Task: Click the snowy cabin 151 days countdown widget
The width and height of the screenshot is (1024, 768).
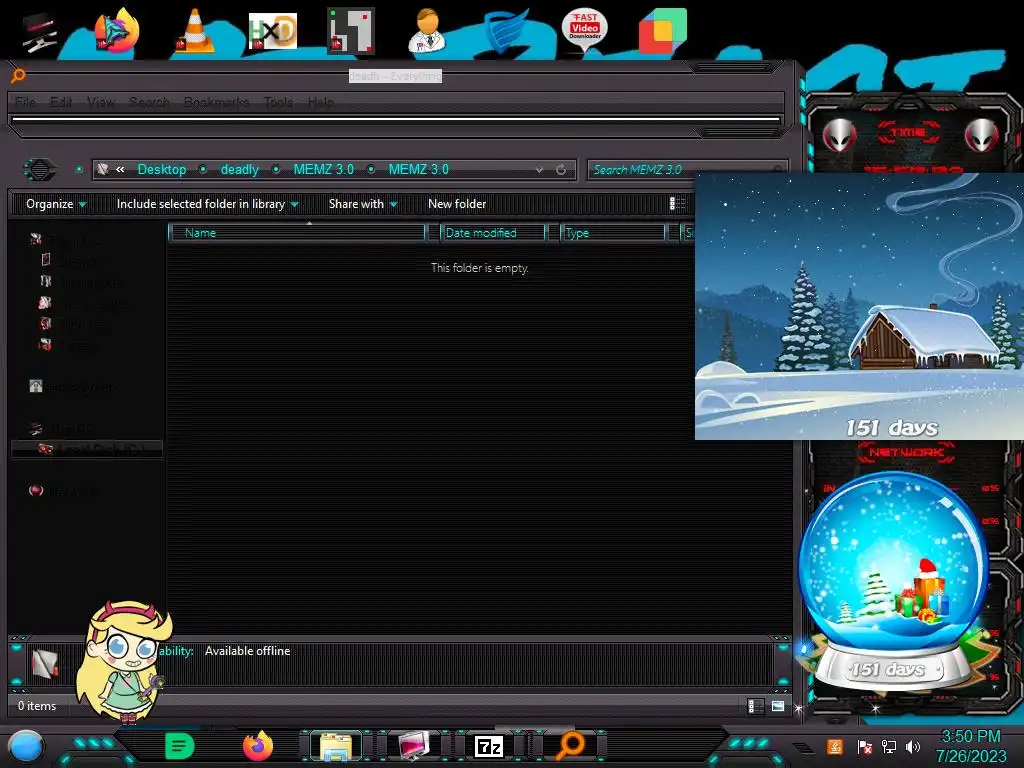Action: (859, 306)
